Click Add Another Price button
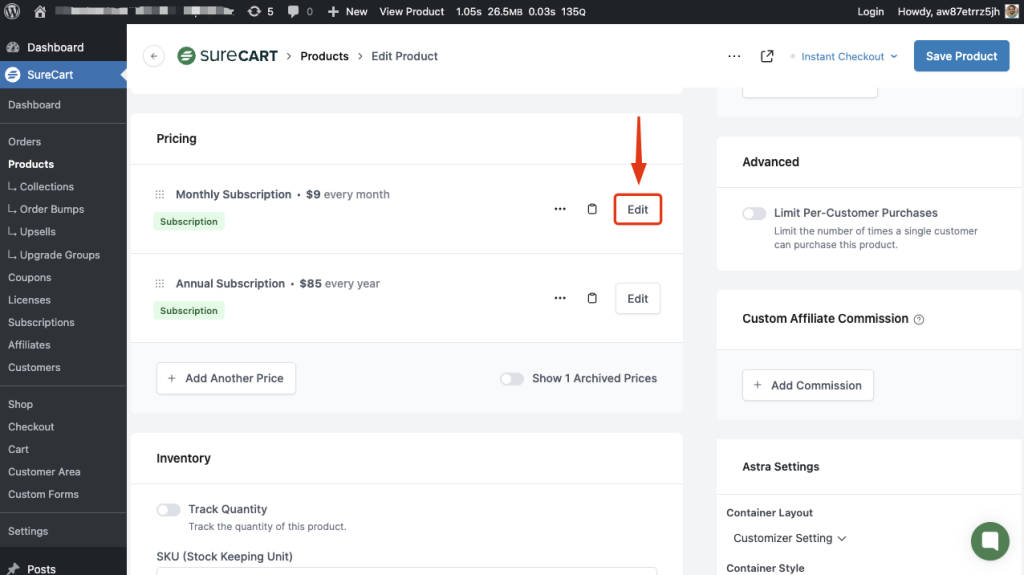Screen dimensions: 1024x575 (x=226, y=378)
